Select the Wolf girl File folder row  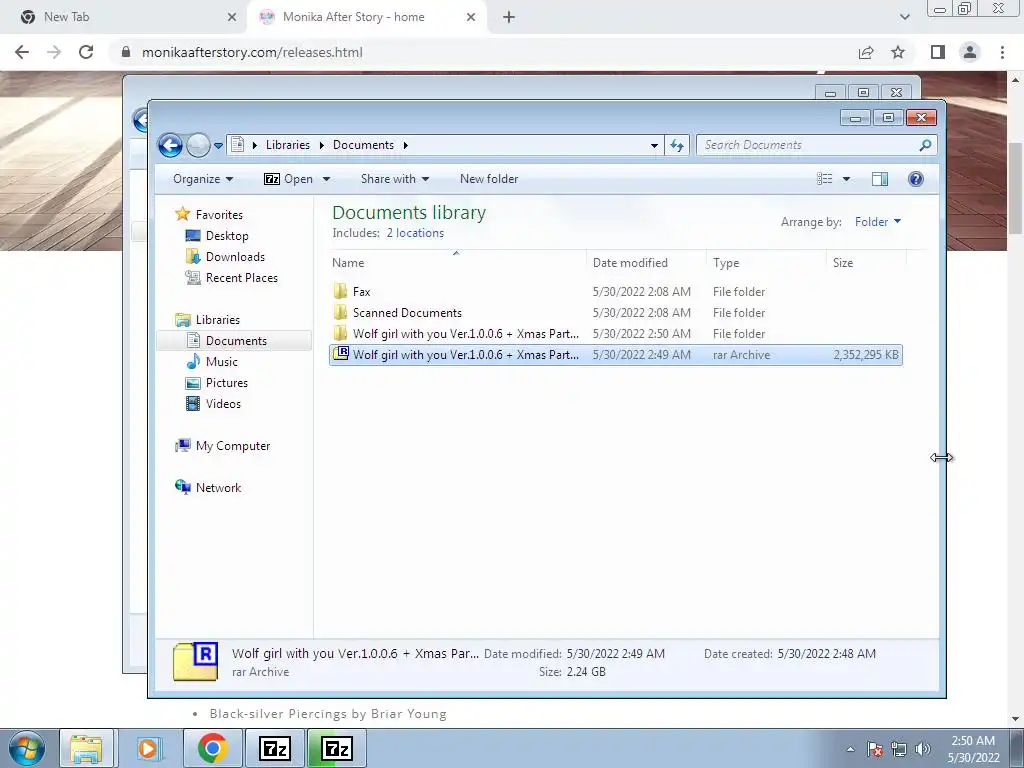(x=615, y=334)
